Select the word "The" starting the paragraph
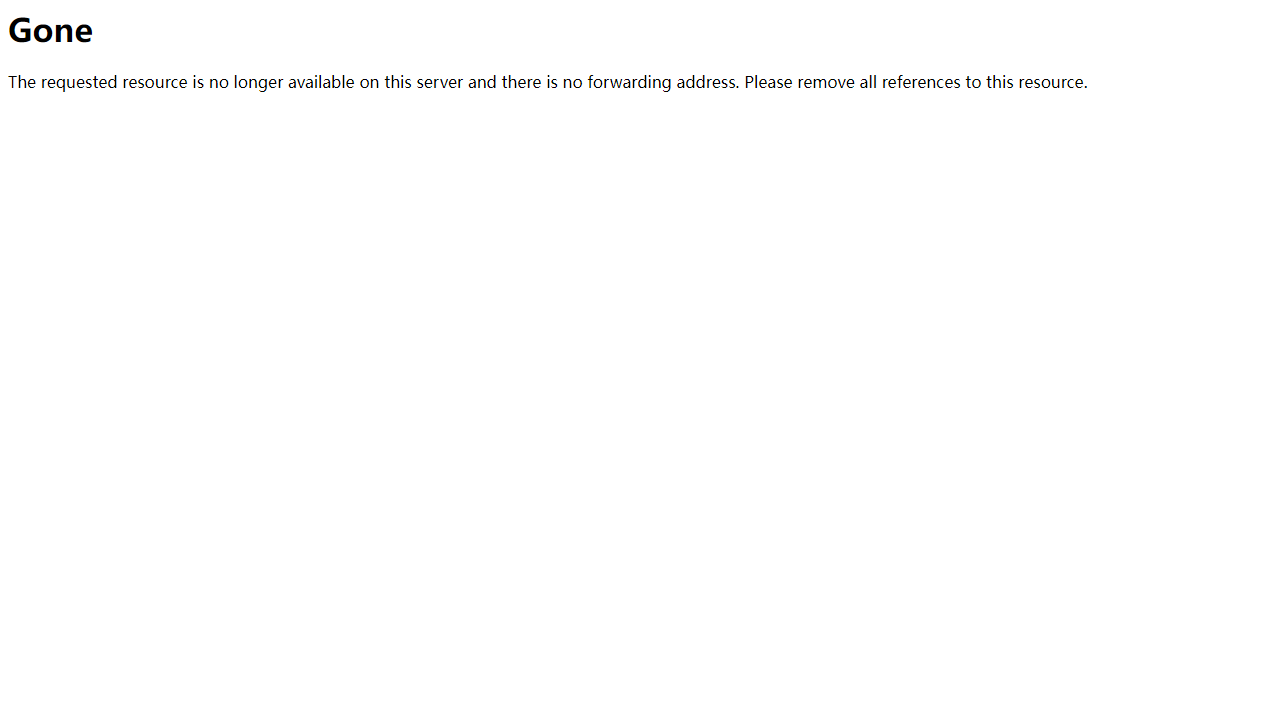This screenshot has width=1280, height=720. pyautogui.click(x=22, y=82)
